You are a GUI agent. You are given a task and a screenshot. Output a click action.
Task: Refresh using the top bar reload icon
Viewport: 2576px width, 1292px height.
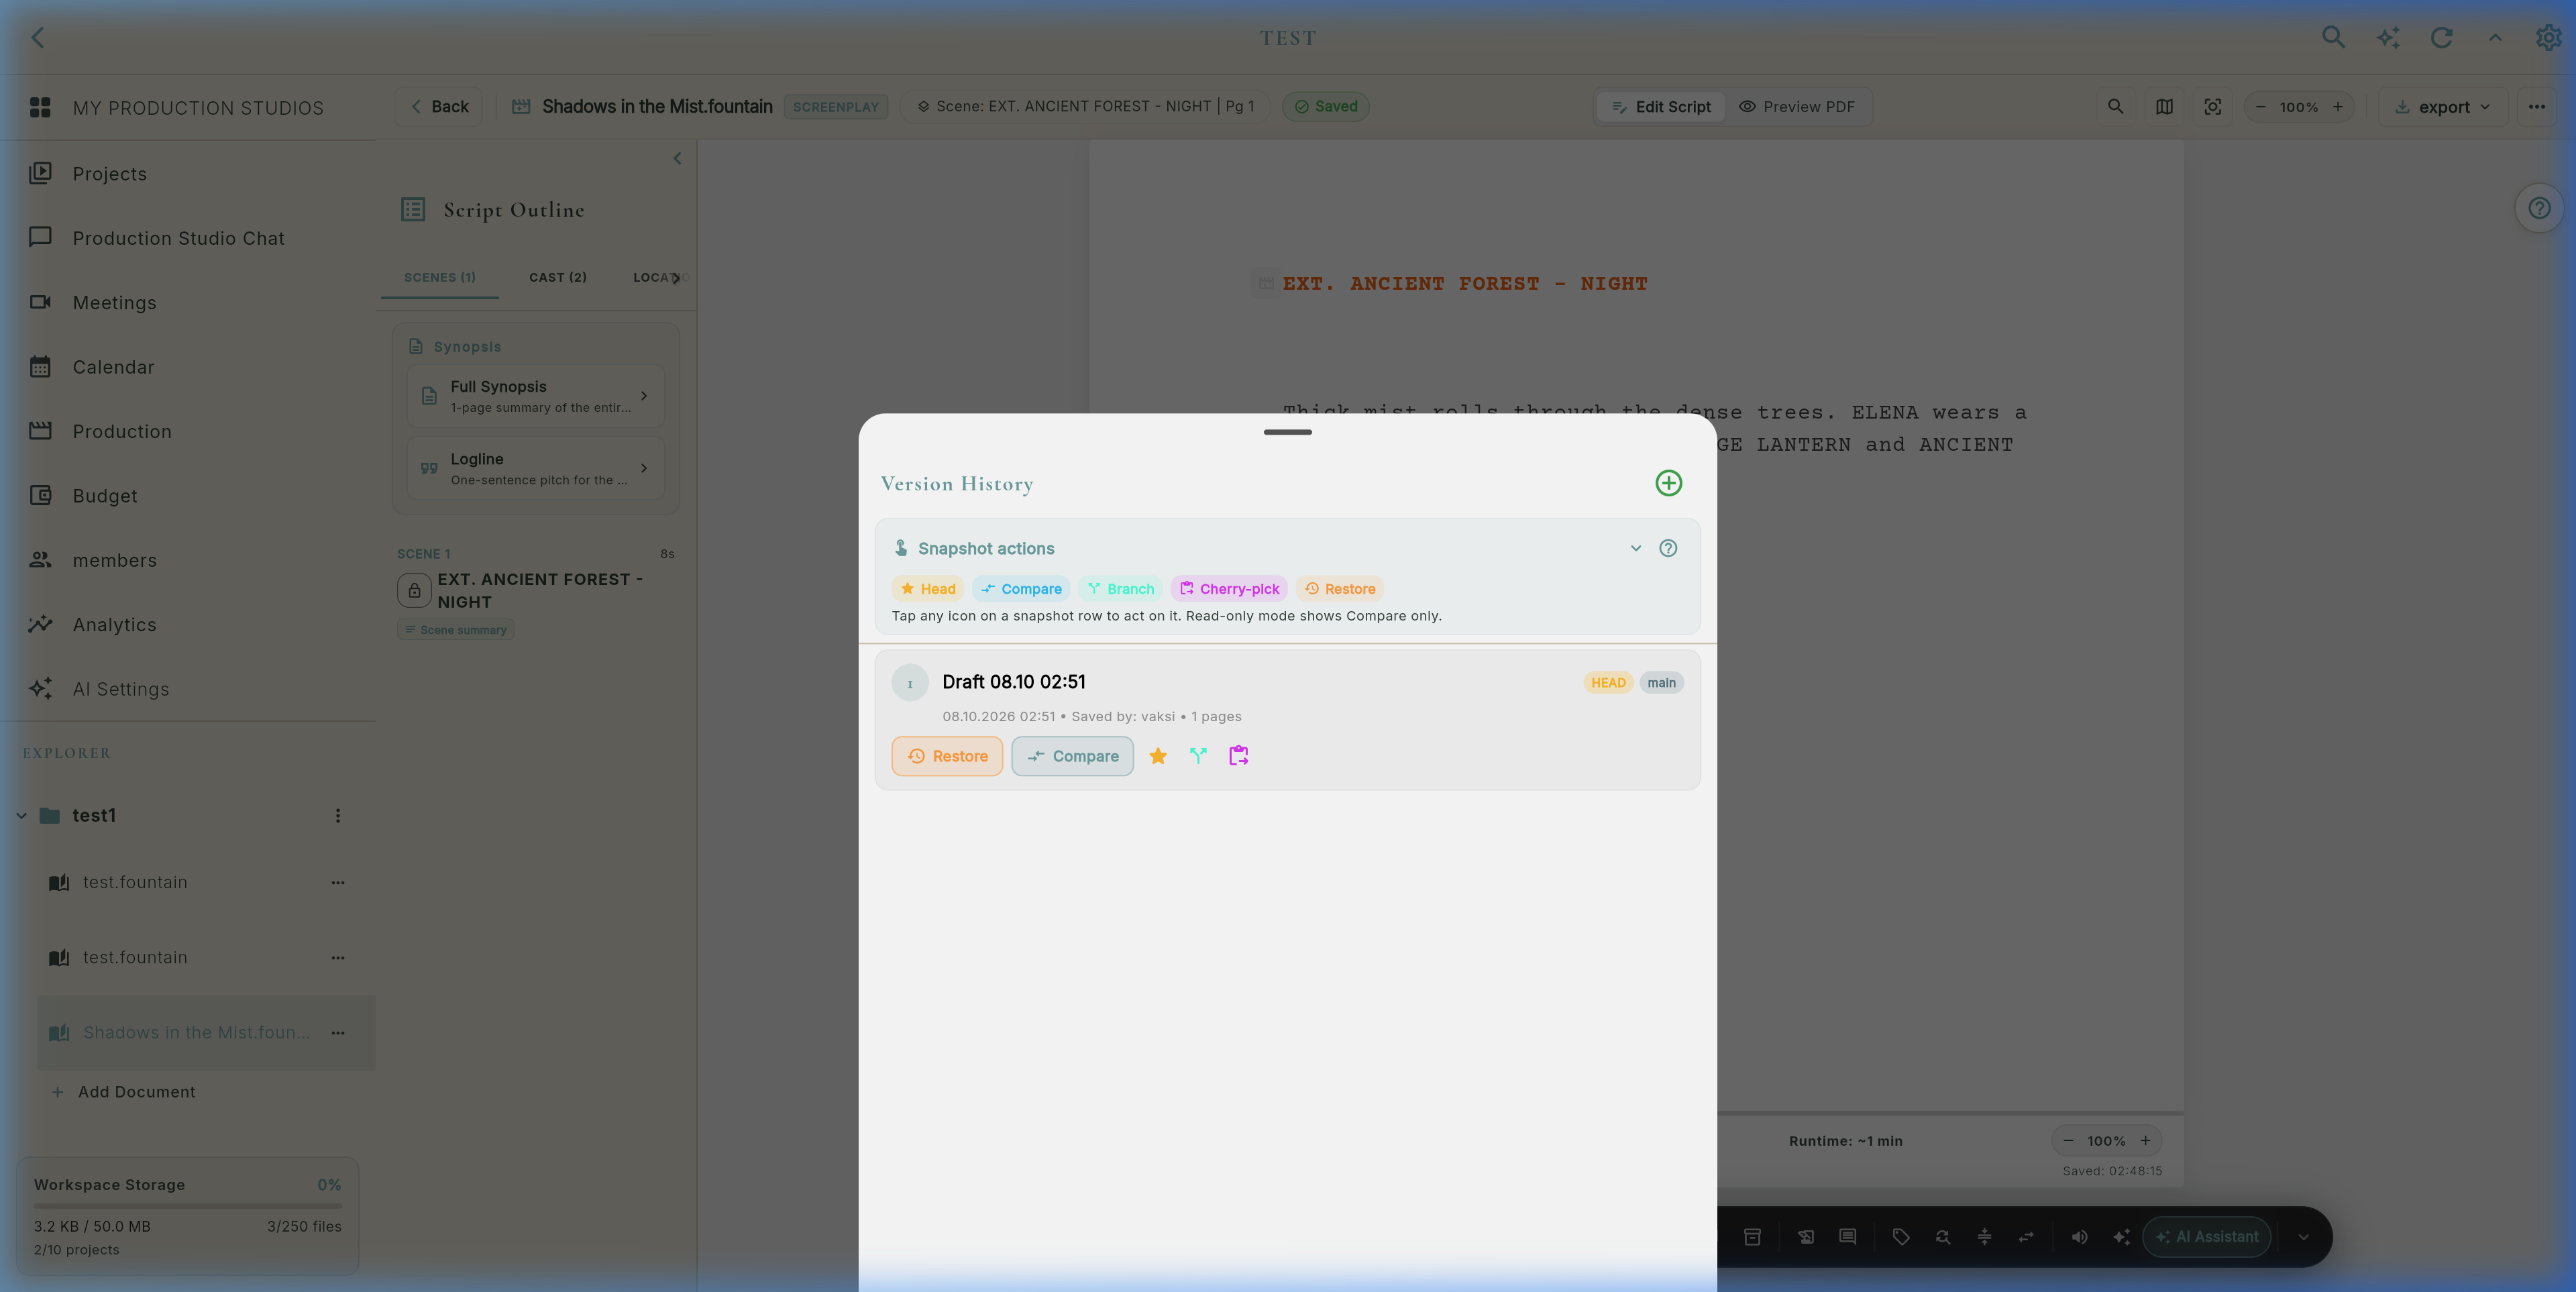coord(2441,37)
